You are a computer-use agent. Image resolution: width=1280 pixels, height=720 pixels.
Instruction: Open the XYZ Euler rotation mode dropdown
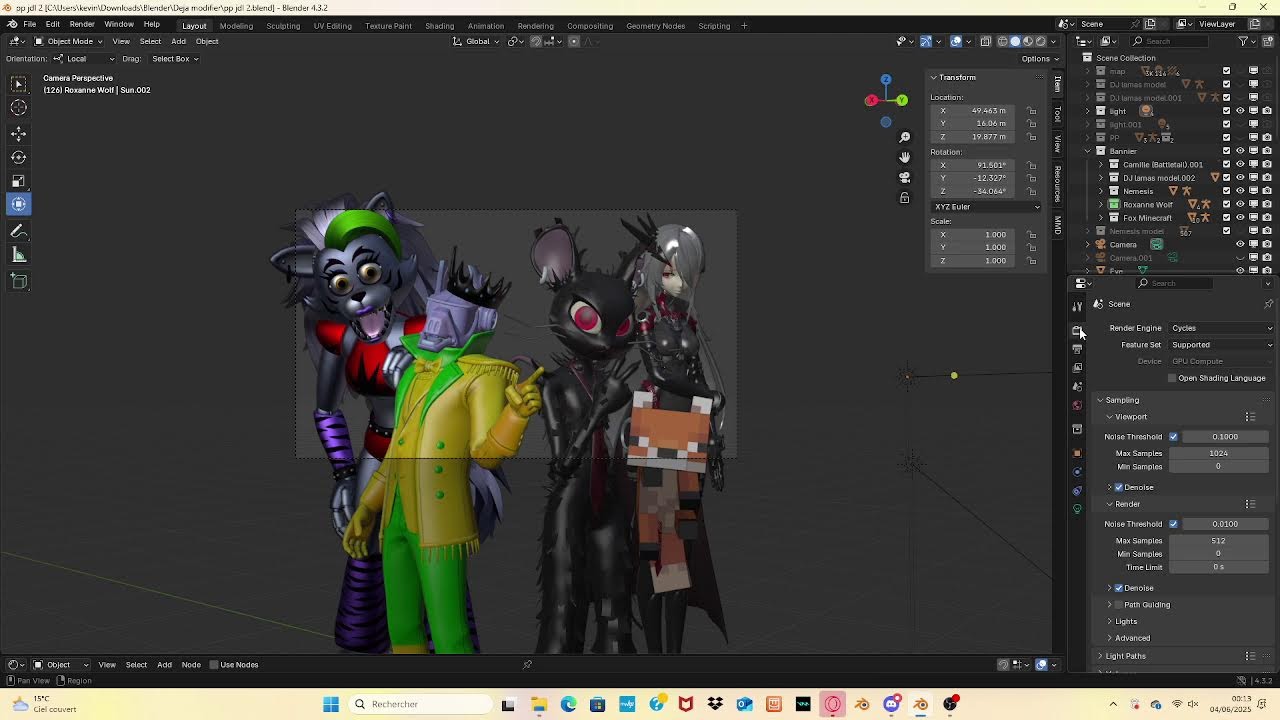click(x=986, y=207)
